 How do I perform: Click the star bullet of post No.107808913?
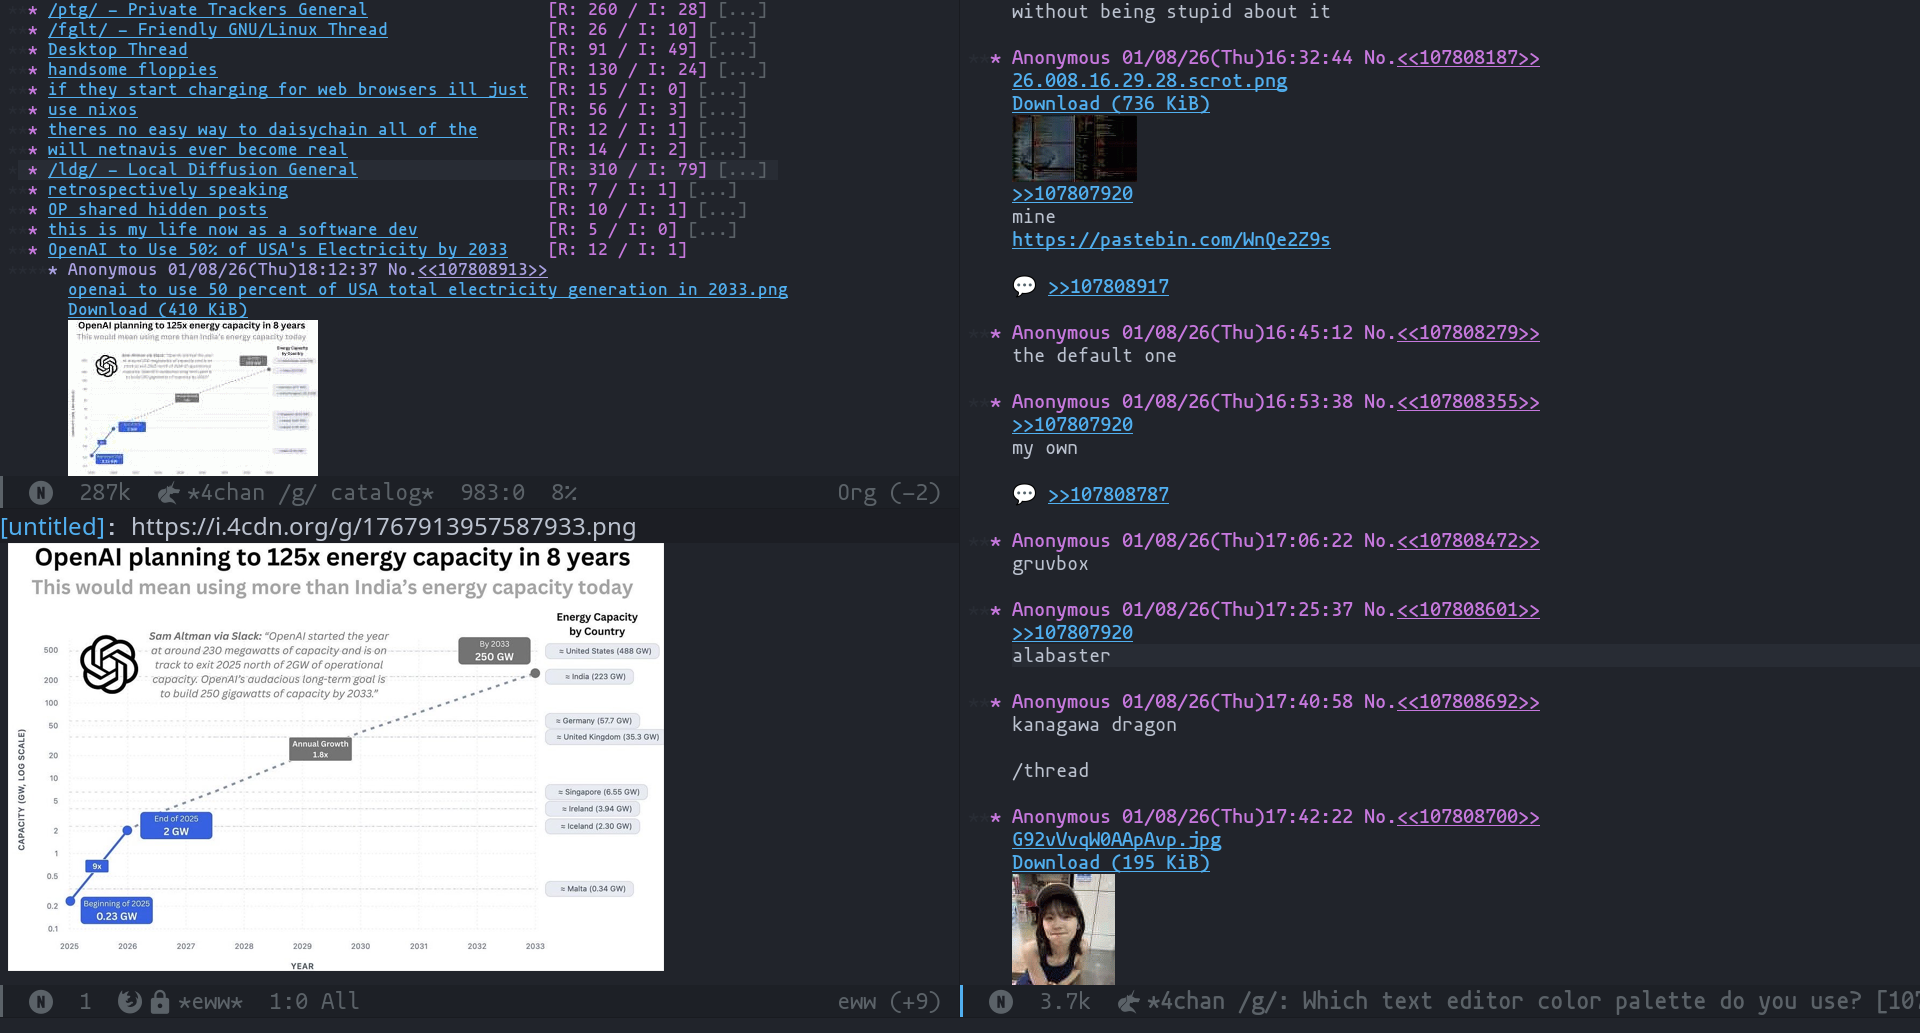click(x=53, y=270)
